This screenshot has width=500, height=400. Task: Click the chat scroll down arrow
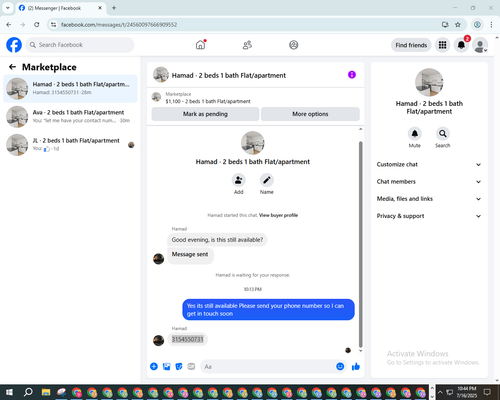click(360, 351)
